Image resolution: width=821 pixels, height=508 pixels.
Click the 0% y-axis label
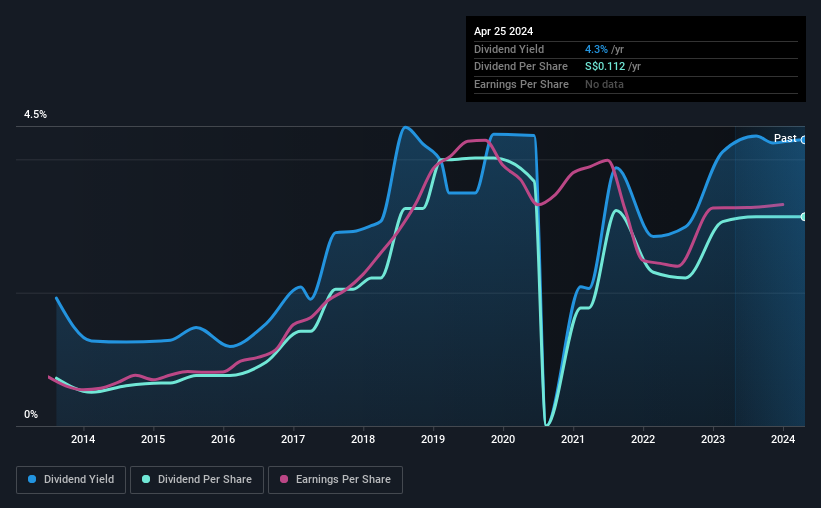coord(31,414)
